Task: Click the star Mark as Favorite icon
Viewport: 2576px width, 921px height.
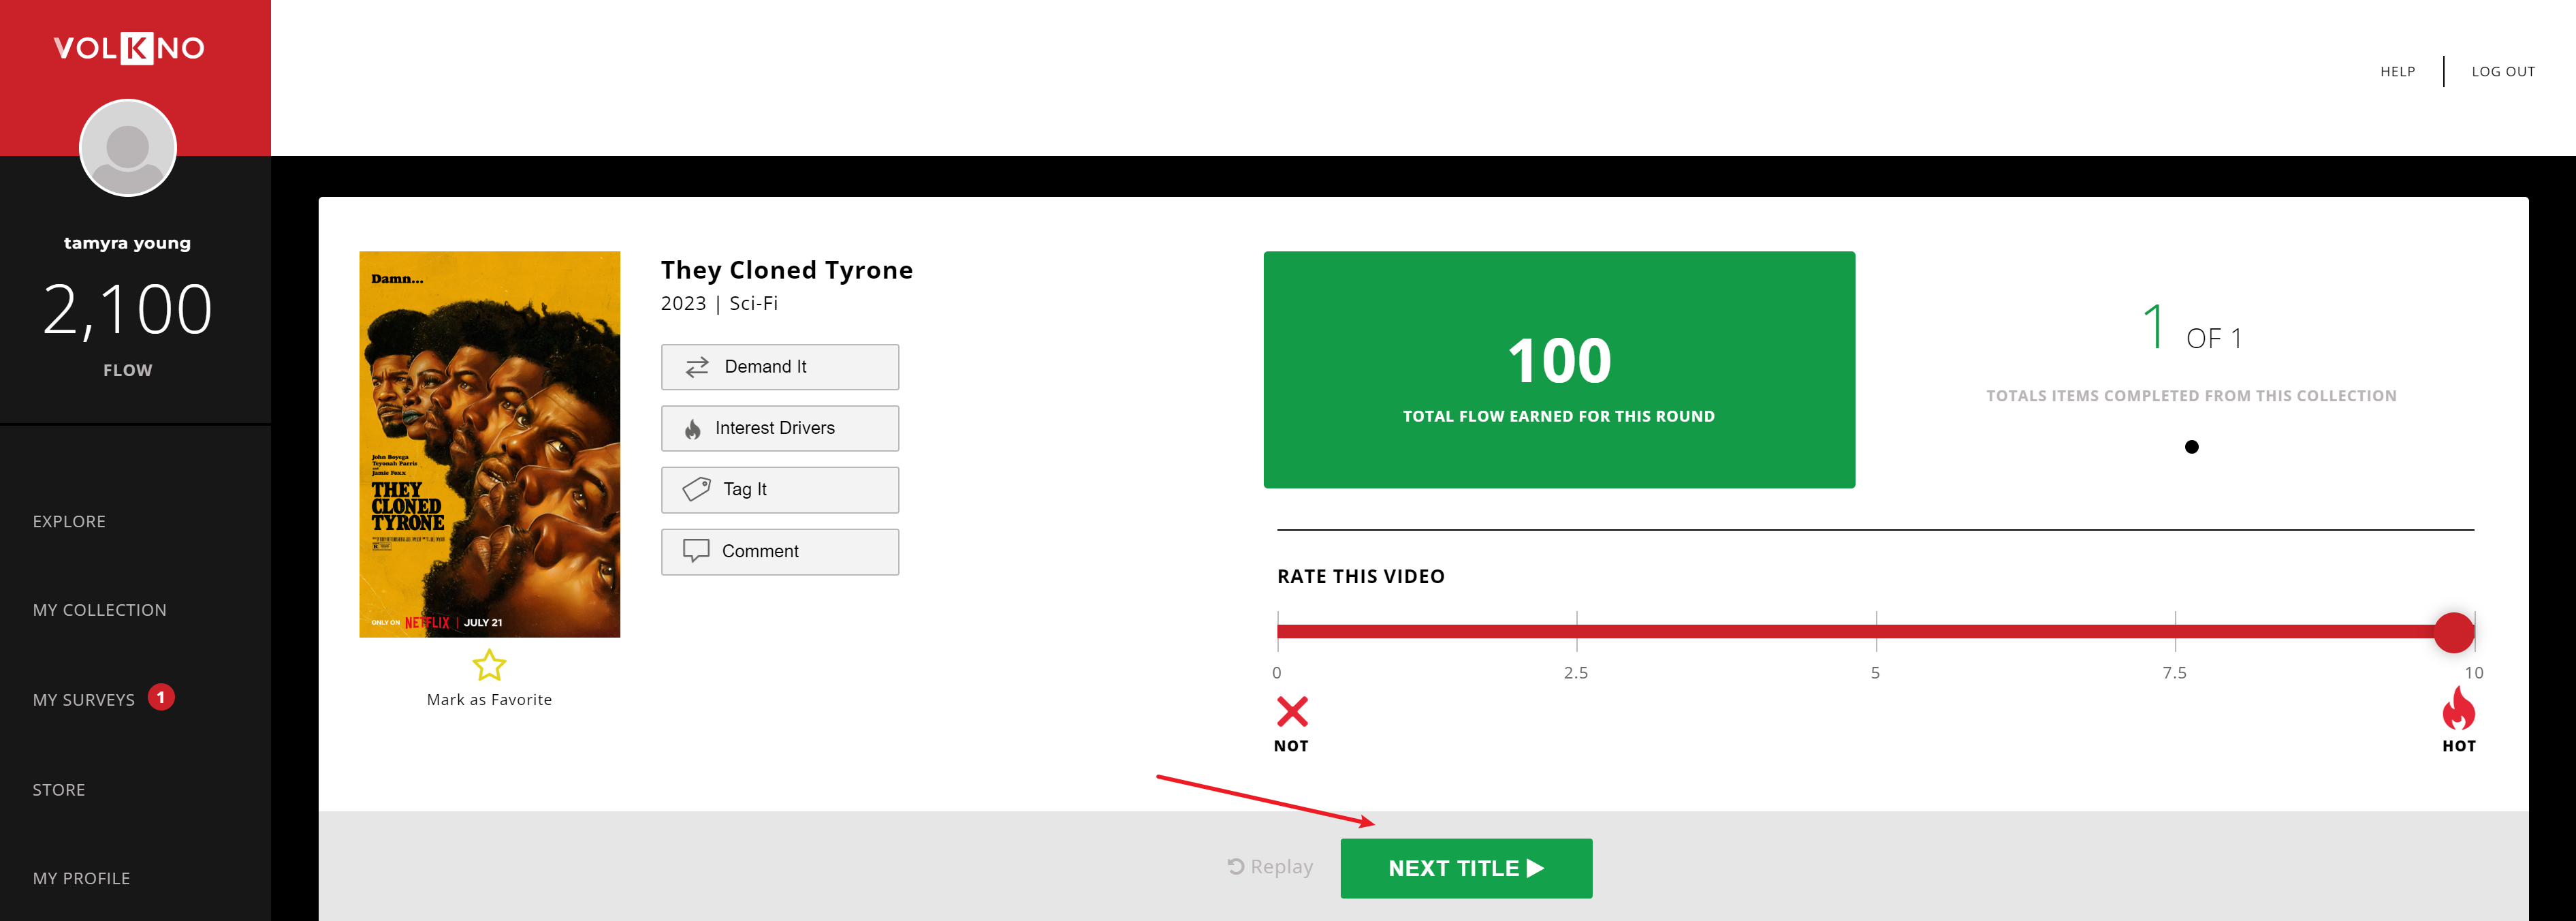Action: [x=489, y=665]
